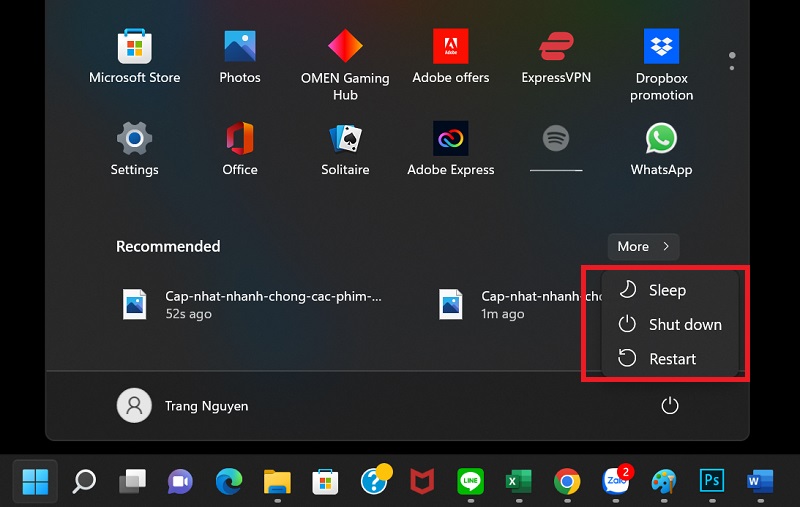
Task: Launch Adobe Express
Action: (451, 148)
